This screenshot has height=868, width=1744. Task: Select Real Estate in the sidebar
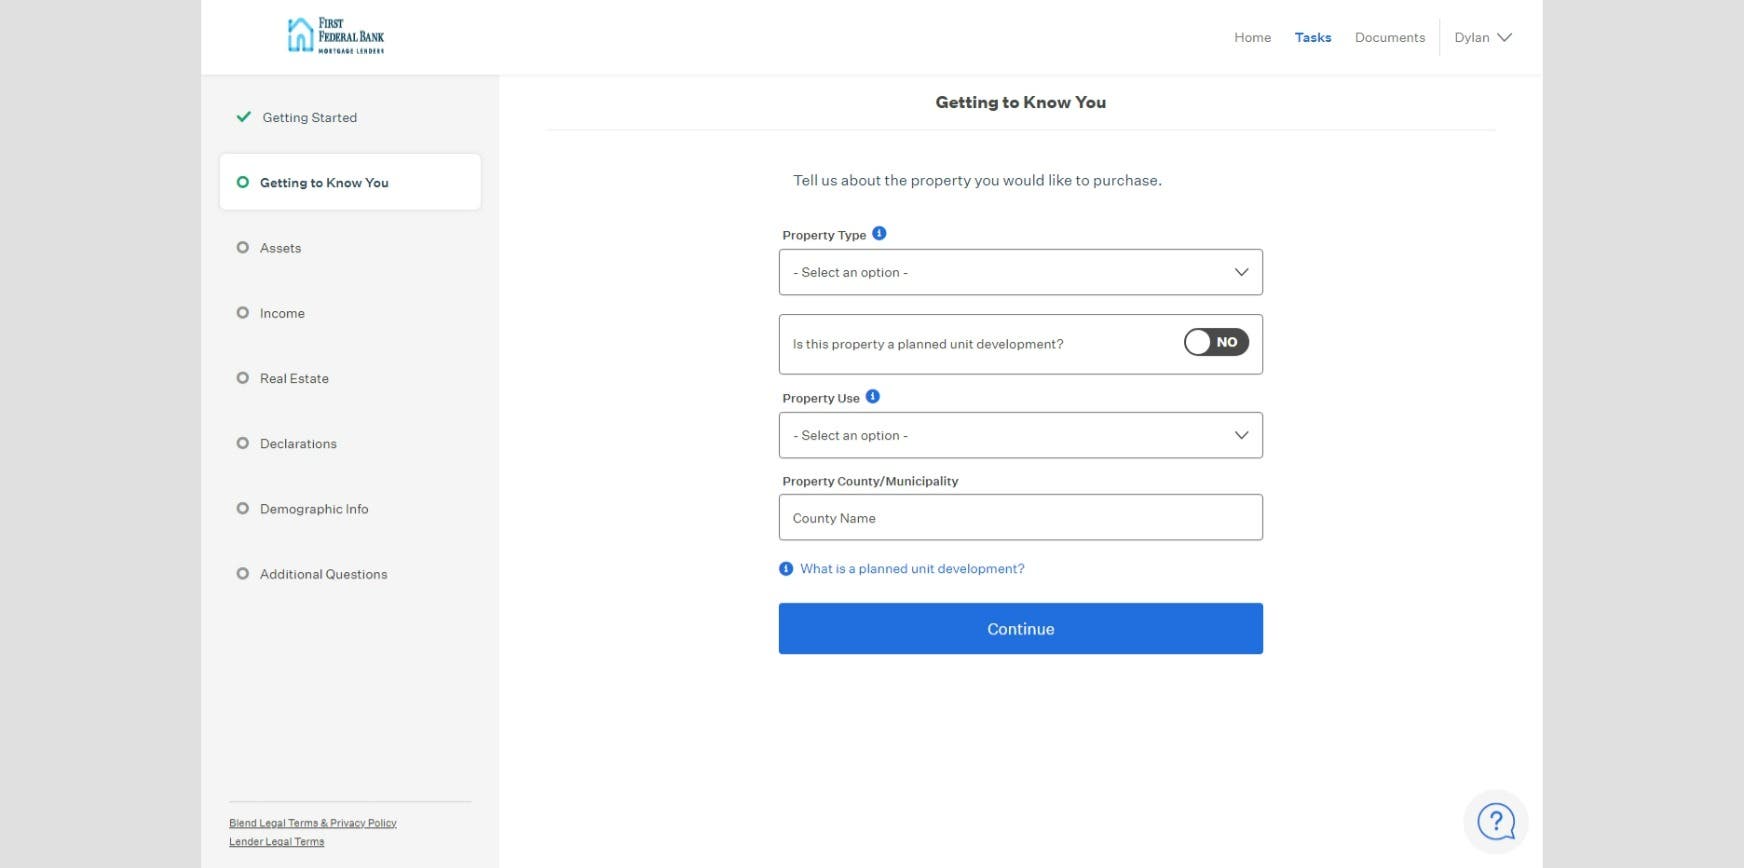(x=294, y=379)
